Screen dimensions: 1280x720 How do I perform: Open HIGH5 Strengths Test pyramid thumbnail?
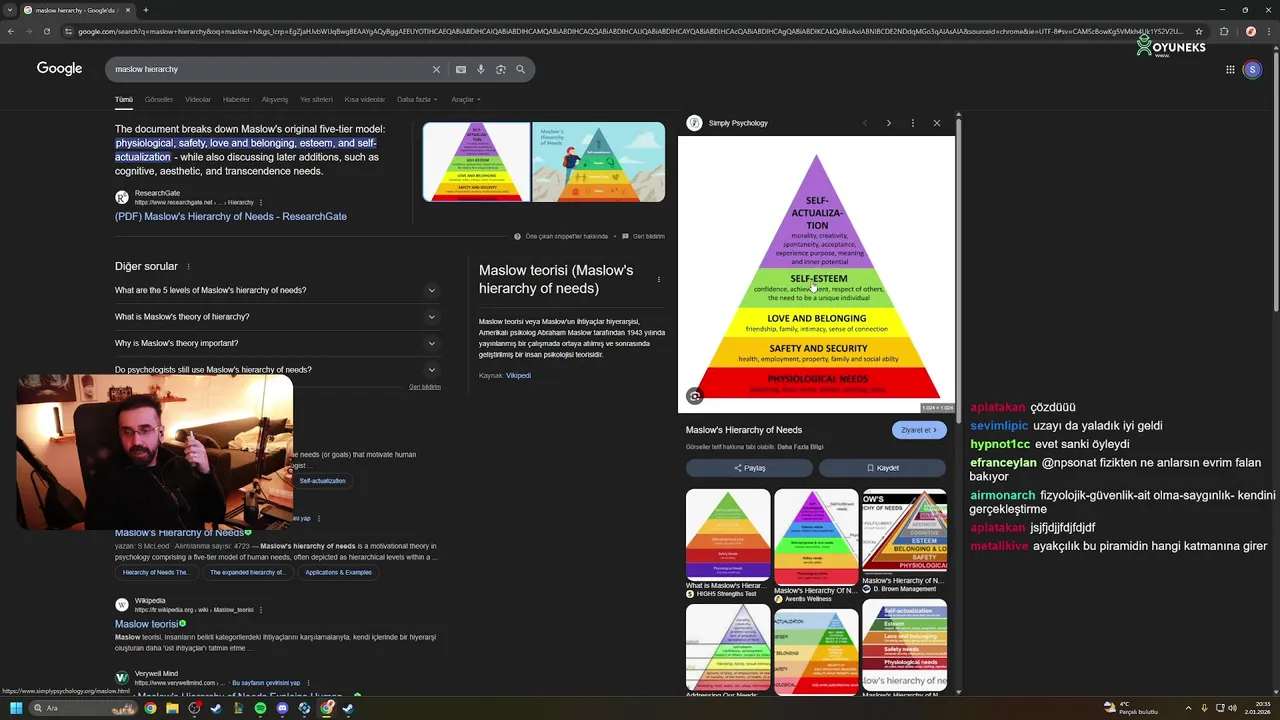click(728, 535)
